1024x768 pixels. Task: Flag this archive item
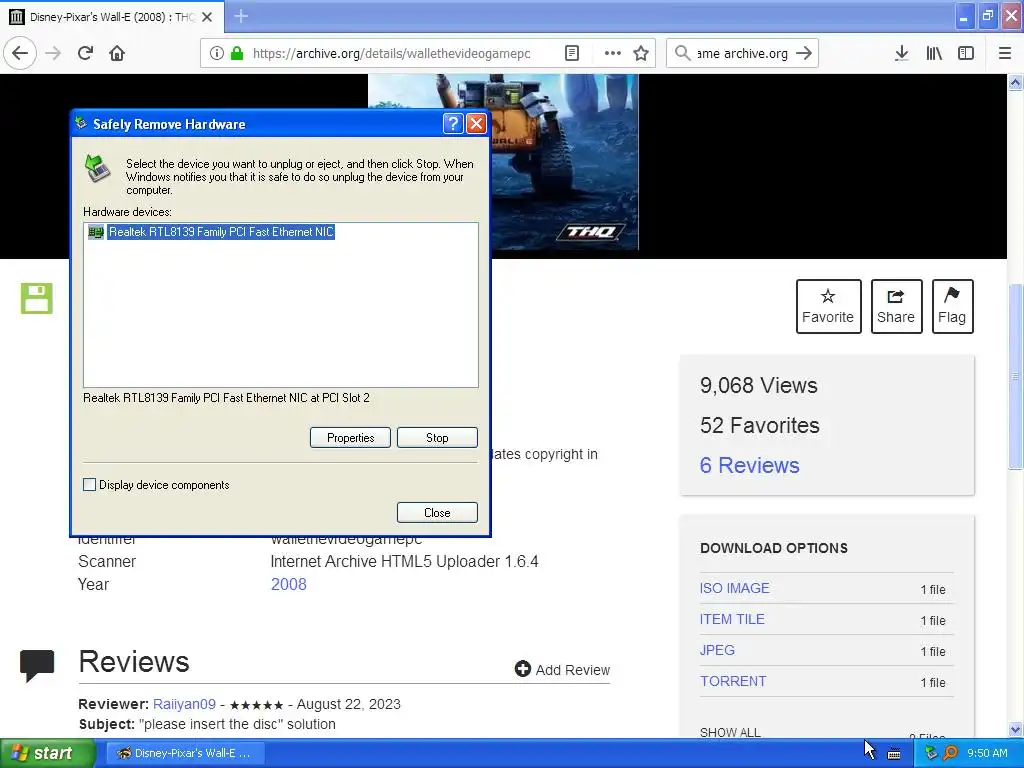point(952,306)
